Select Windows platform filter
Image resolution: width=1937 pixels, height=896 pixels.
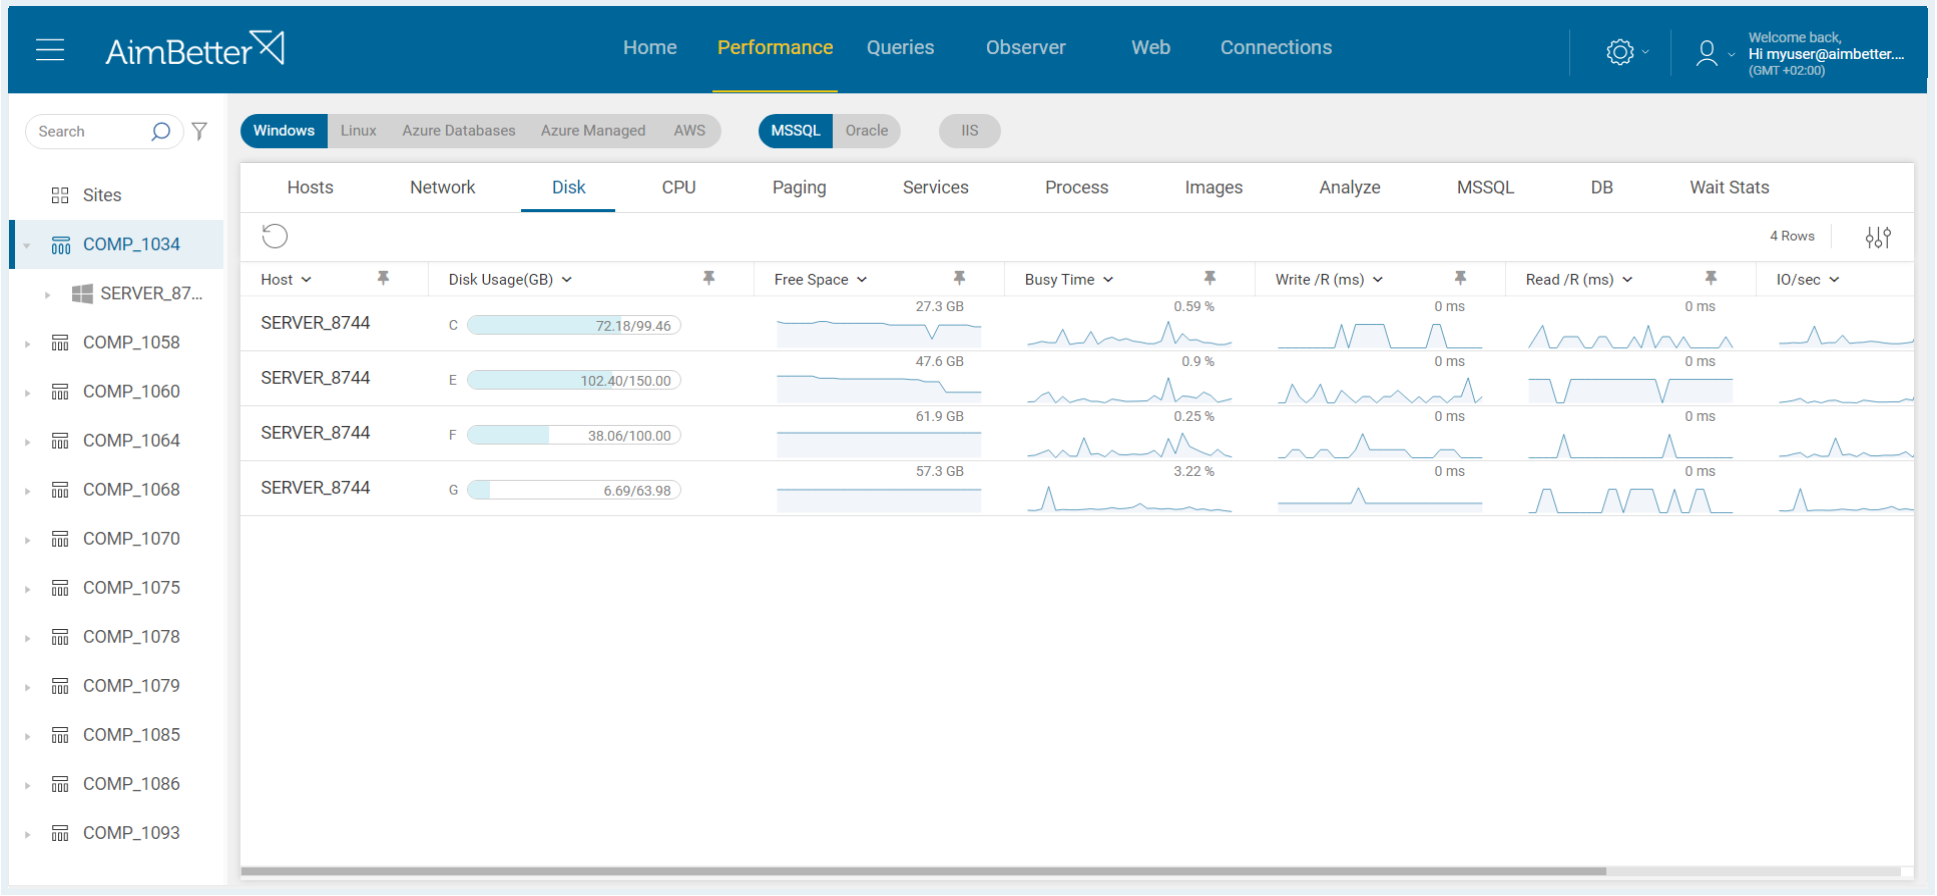284,131
